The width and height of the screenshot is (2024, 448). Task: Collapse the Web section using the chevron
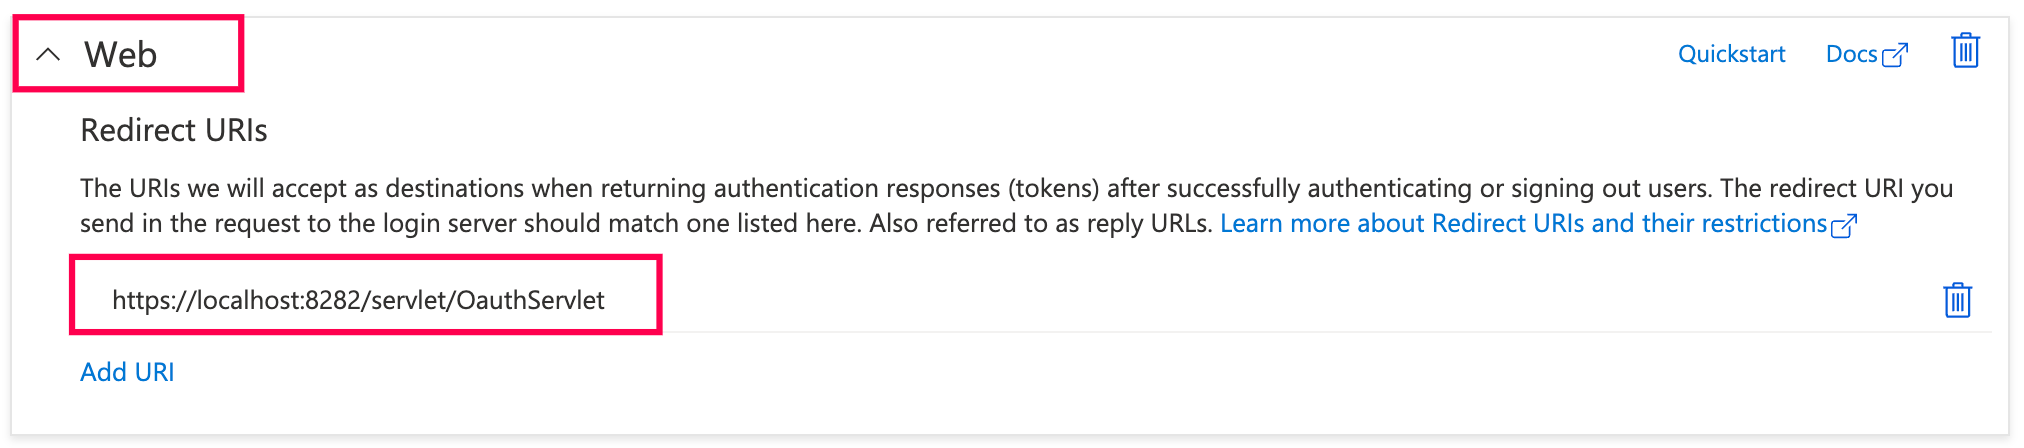click(48, 55)
